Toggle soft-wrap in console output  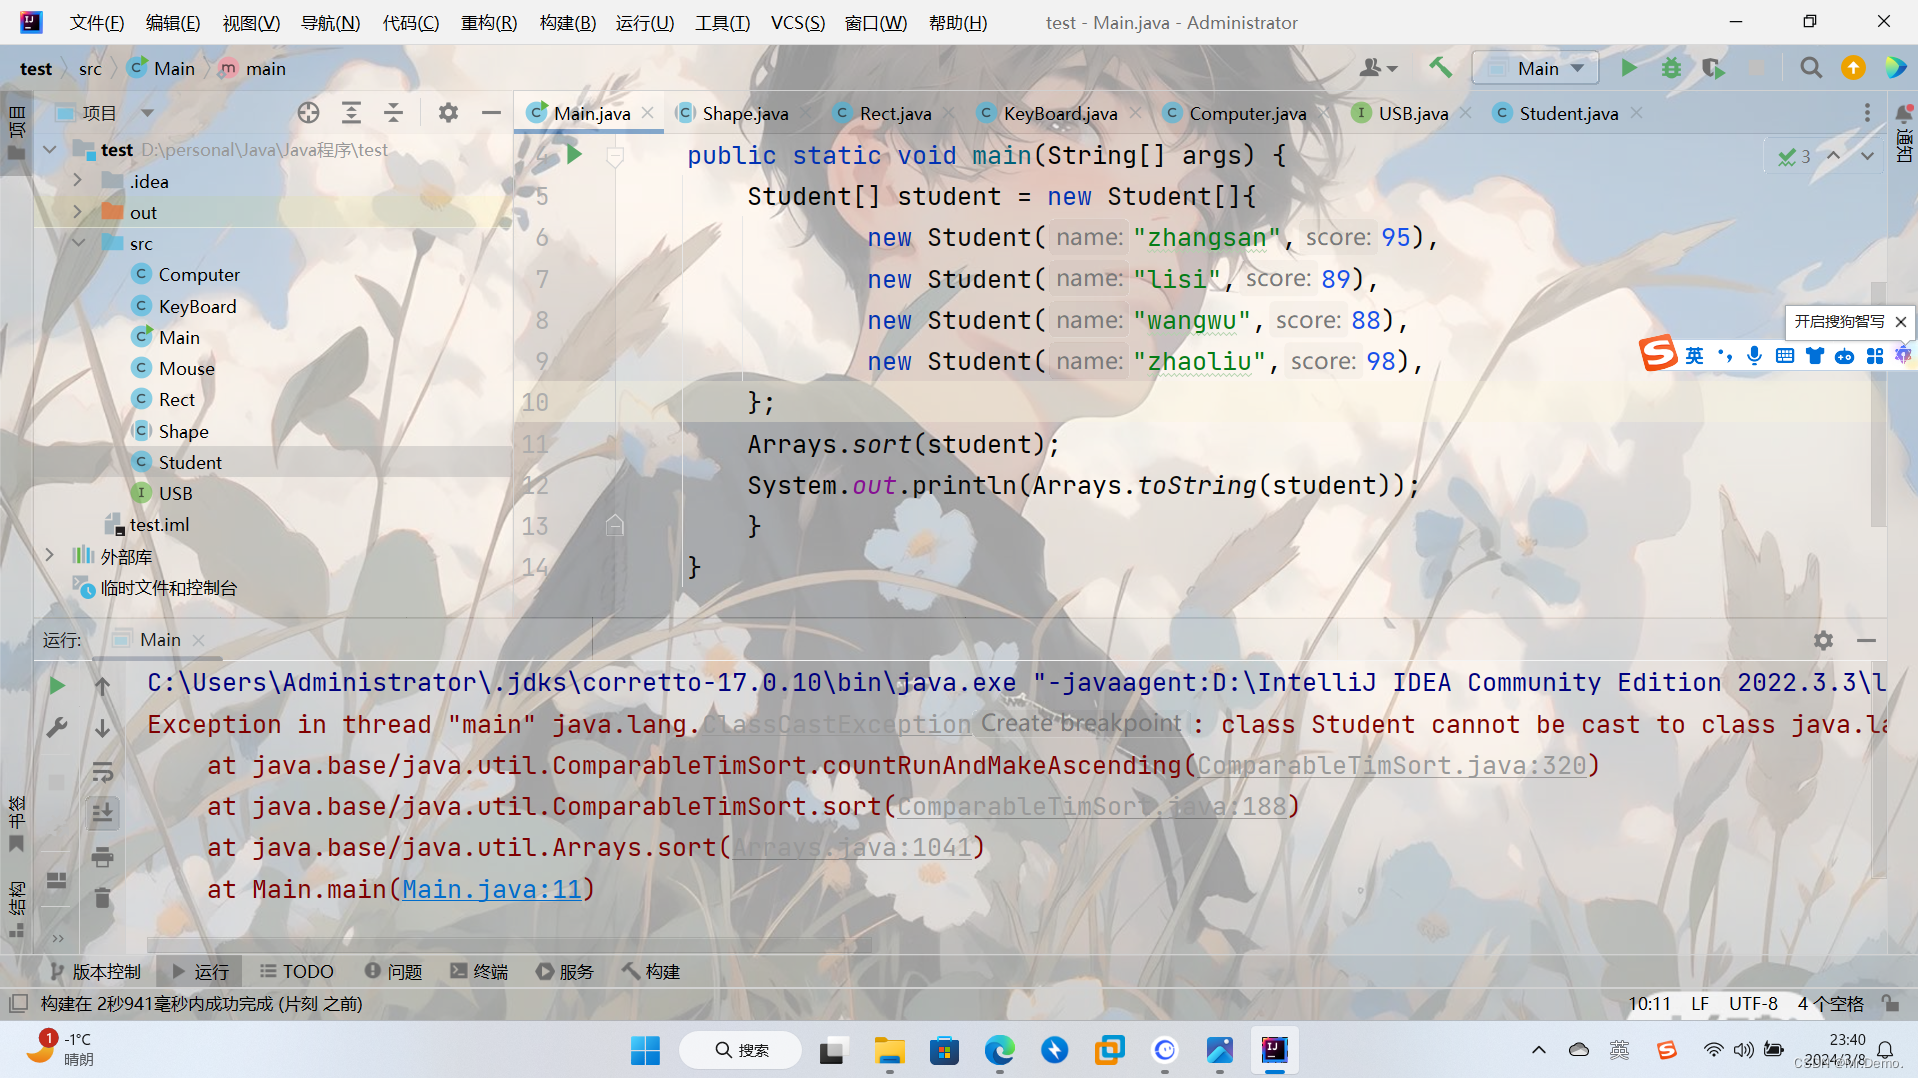(x=102, y=772)
